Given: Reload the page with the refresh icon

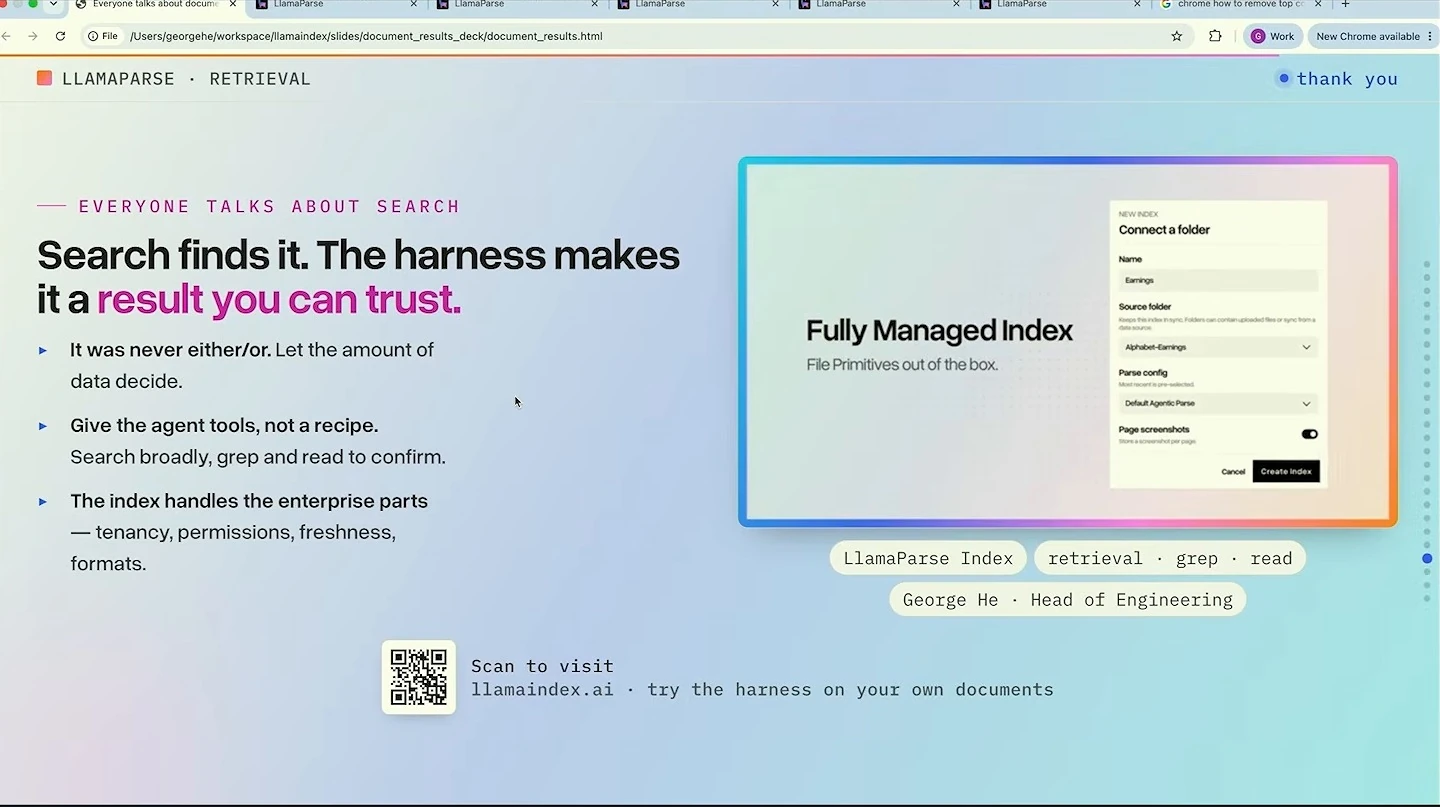Looking at the screenshot, I should click(60, 36).
